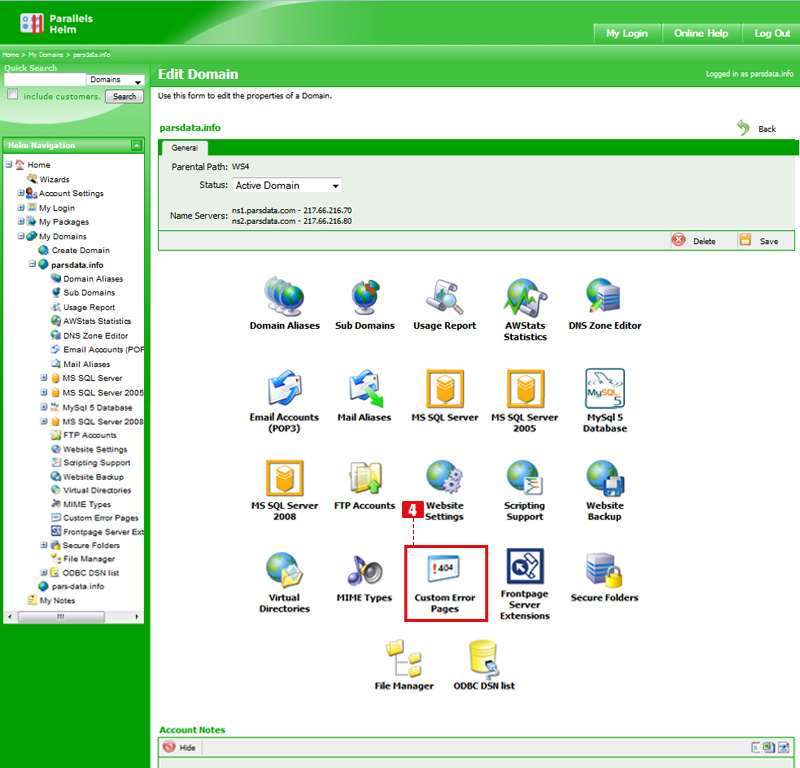Open AWStats Statistics icon in main panel
800x768 pixels.
point(525,298)
